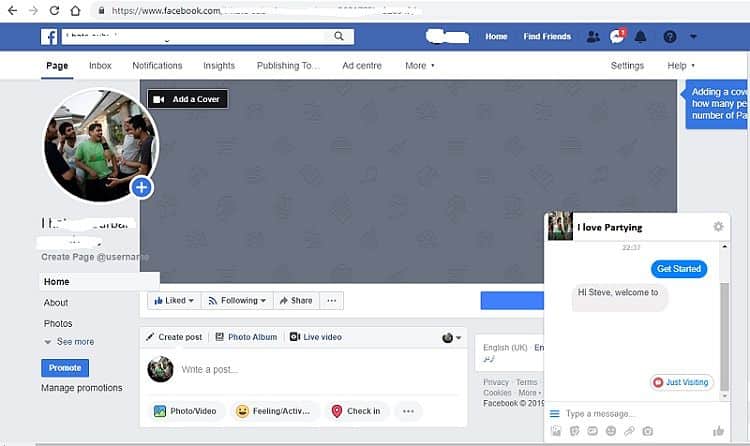Click the browser forward arrow
This screenshot has height=446, width=750.
pyautogui.click(x=33, y=11)
